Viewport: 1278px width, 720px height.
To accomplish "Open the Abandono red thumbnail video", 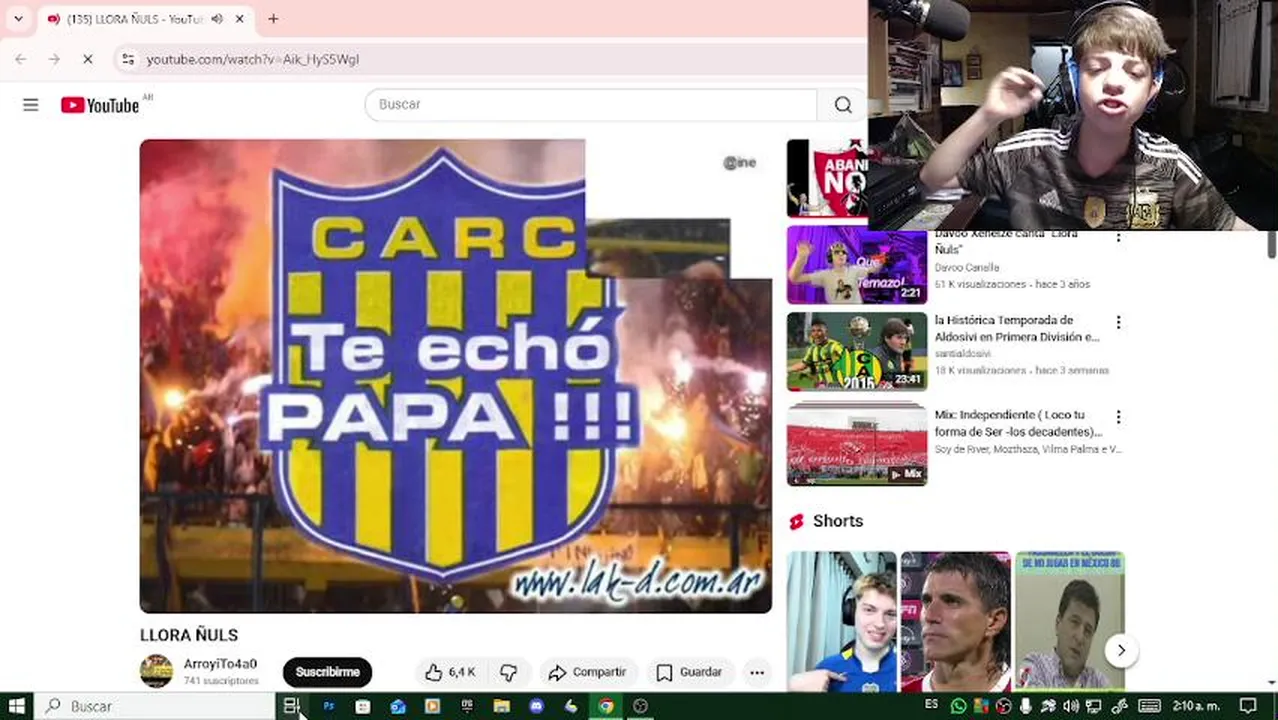I will click(827, 178).
